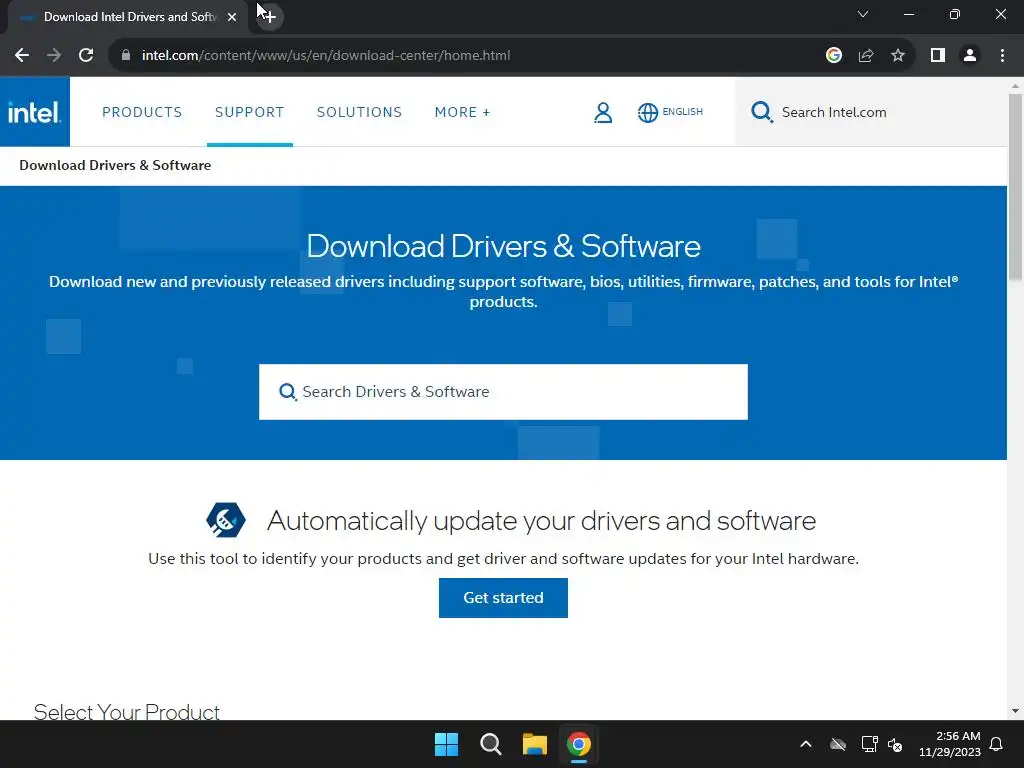The image size is (1024, 768).
Task: Click the Intel logo
Action: pos(35,112)
